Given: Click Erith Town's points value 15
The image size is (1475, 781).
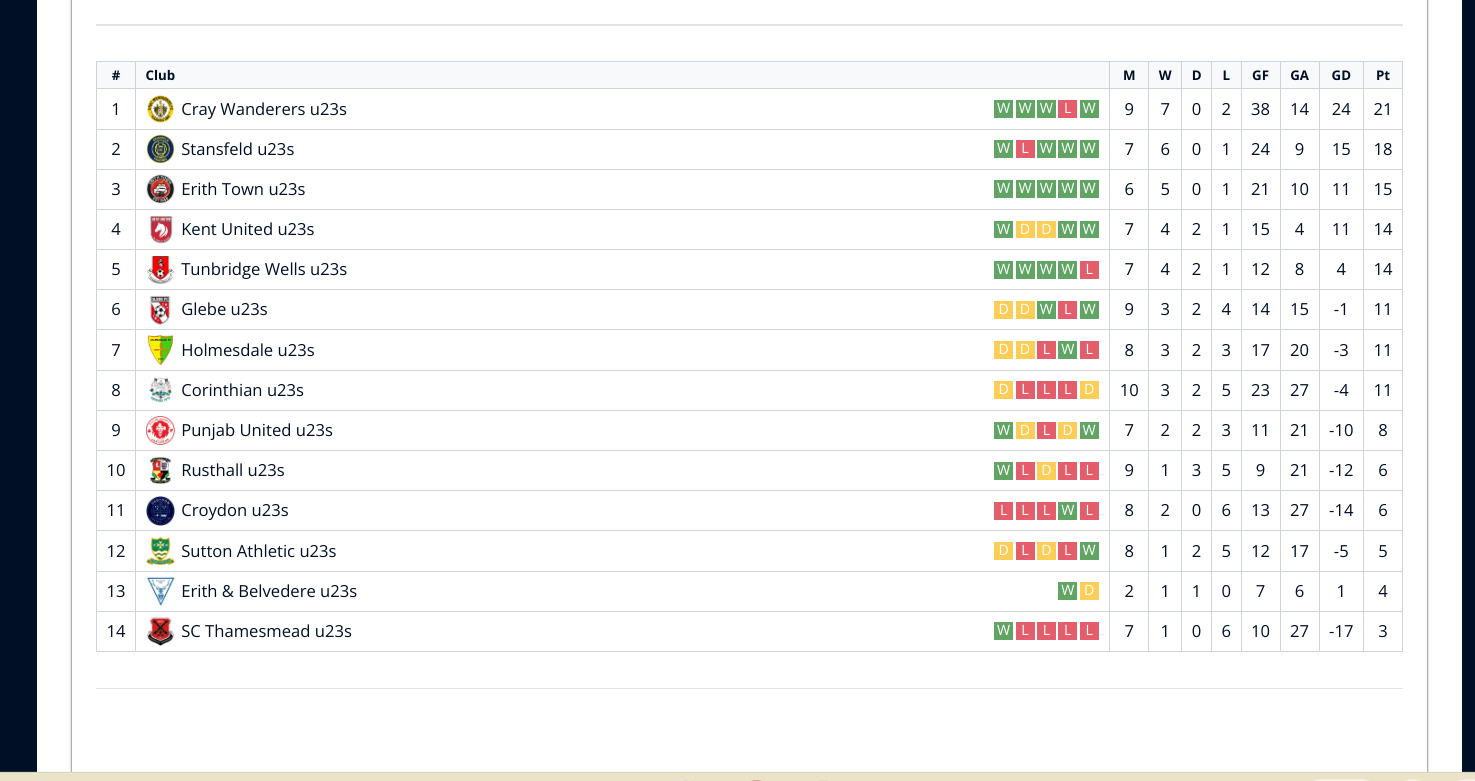Looking at the screenshot, I should pos(1382,189).
